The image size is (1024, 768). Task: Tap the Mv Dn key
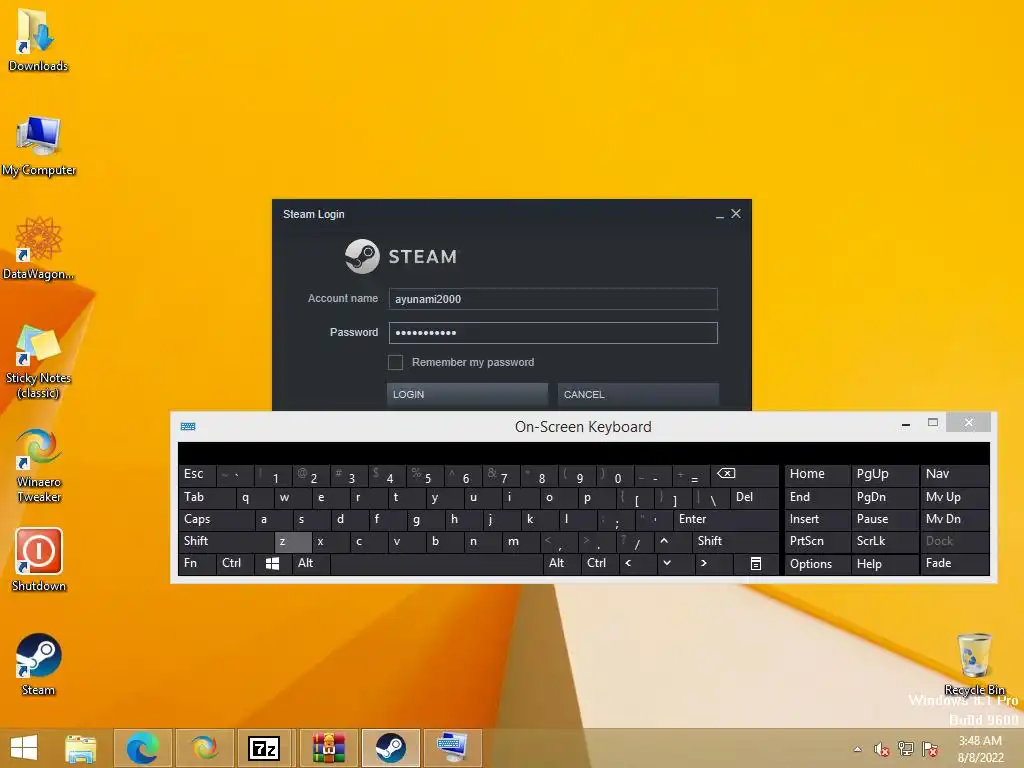tap(955, 520)
